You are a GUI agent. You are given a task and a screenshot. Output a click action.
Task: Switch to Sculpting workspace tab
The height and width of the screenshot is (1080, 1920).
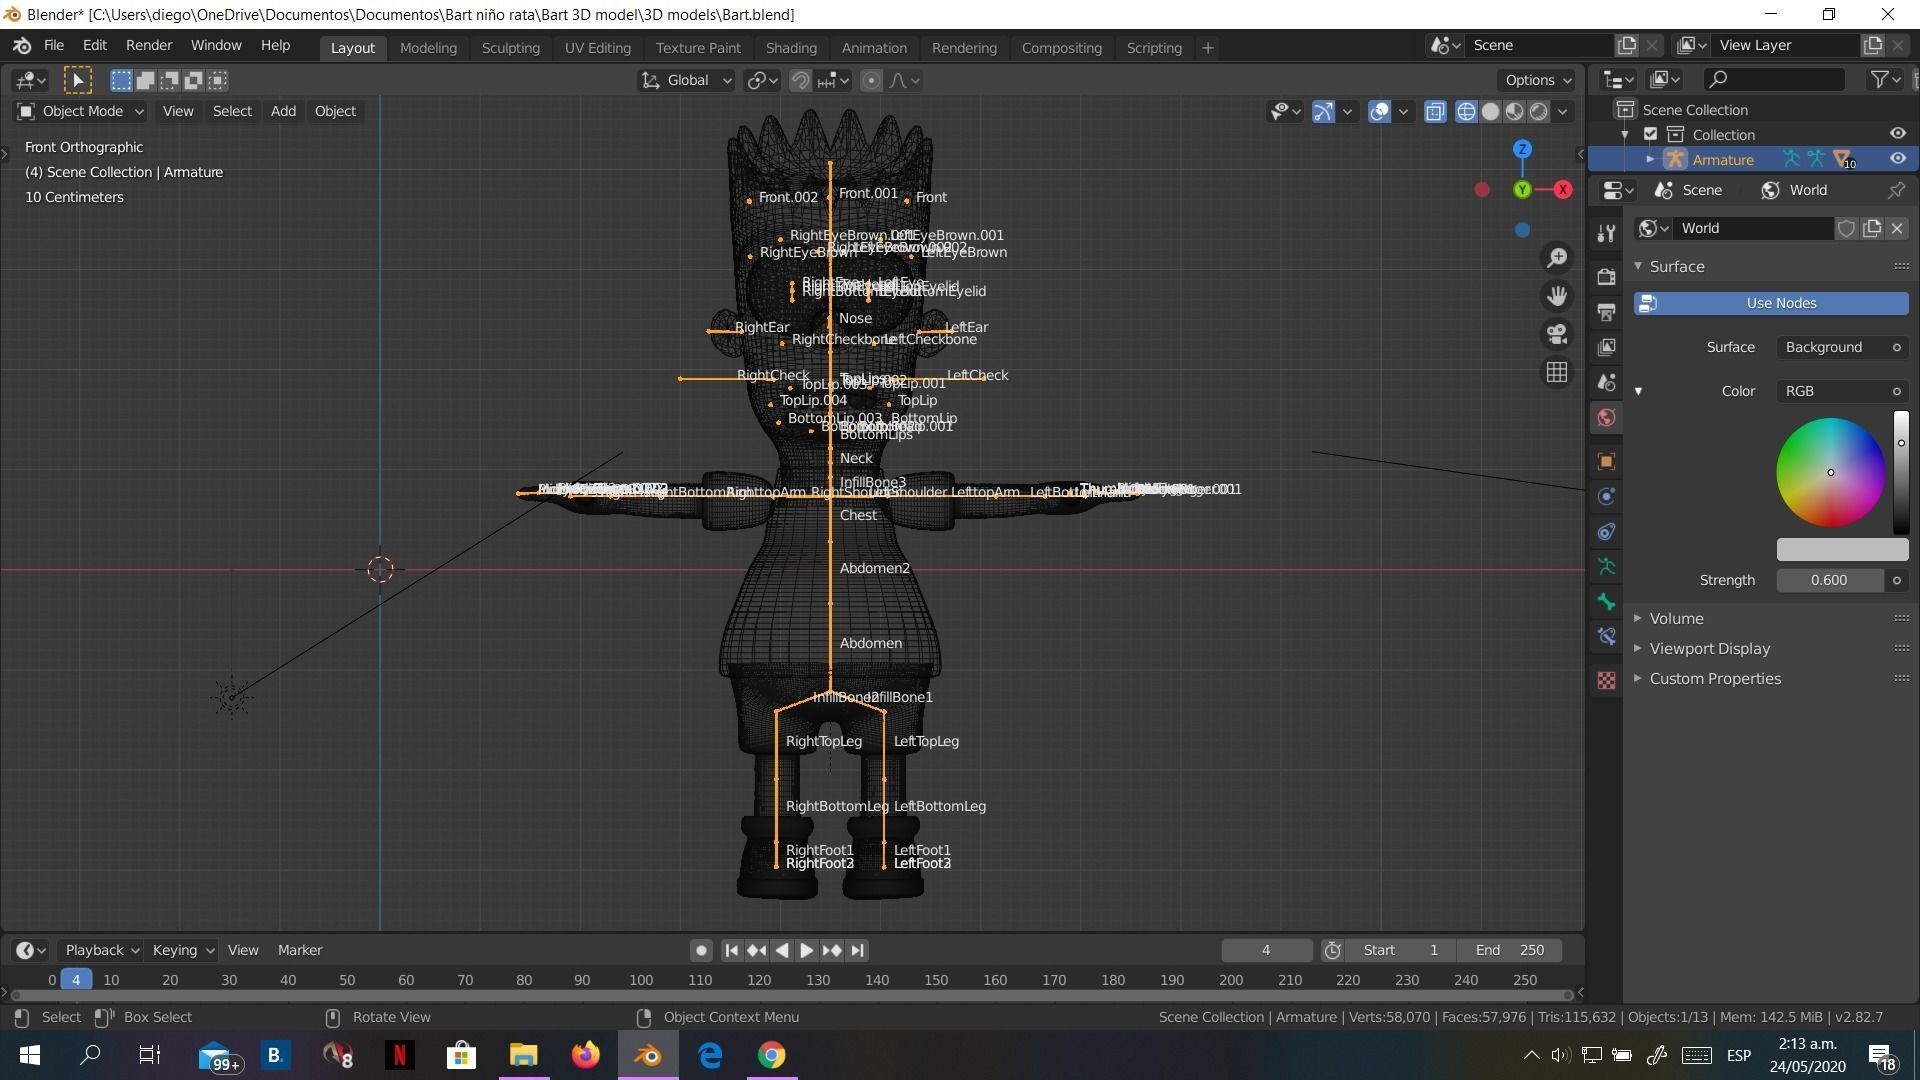click(510, 47)
